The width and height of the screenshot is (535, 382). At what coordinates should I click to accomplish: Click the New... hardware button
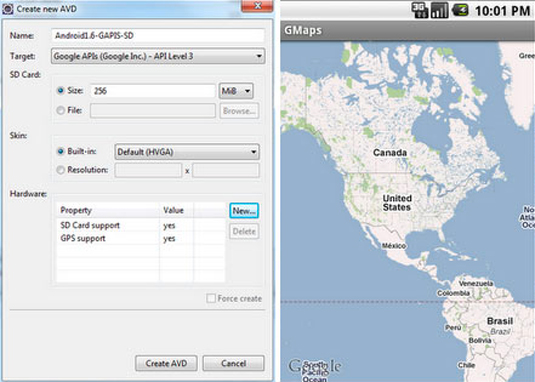click(244, 211)
